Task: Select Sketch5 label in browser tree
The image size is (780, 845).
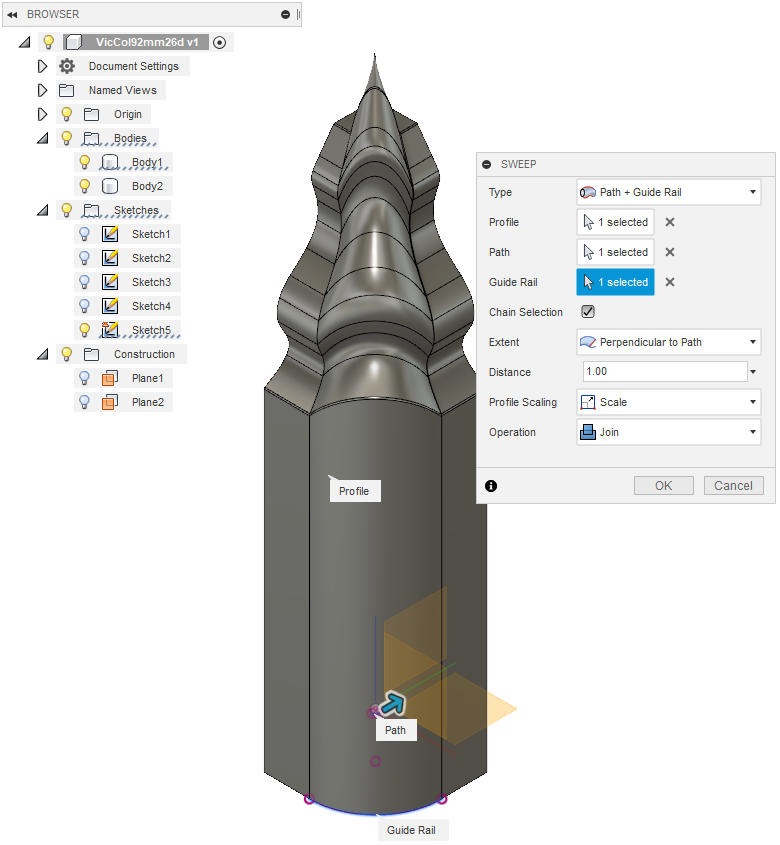Action: (x=151, y=330)
